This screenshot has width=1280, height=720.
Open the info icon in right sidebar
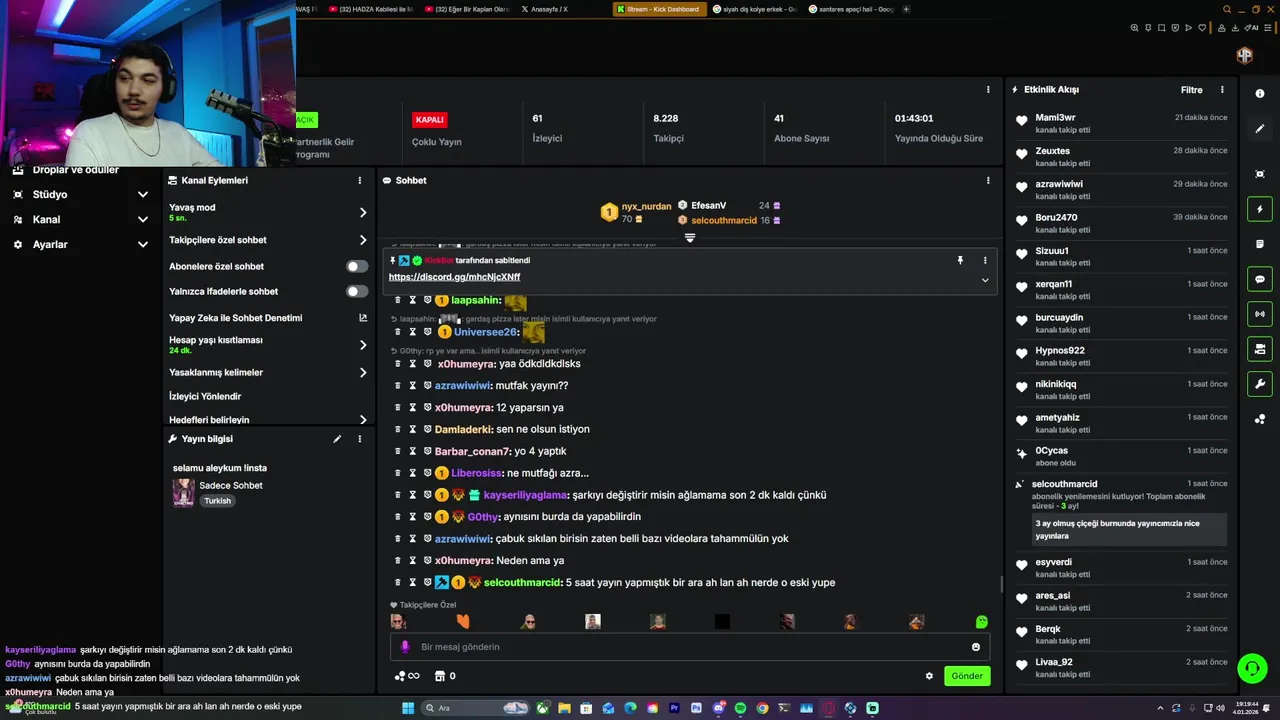pos(1259,94)
